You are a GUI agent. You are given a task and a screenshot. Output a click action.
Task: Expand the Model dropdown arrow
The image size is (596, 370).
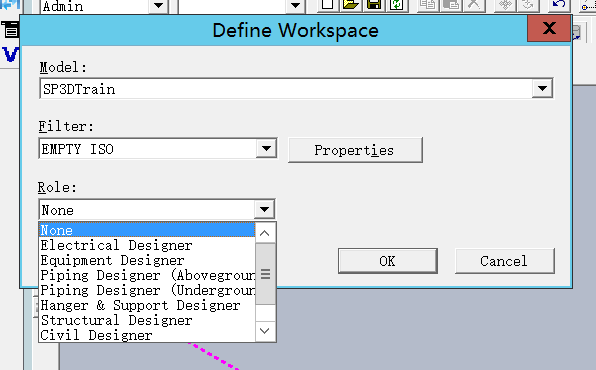click(x=542, y=89)
